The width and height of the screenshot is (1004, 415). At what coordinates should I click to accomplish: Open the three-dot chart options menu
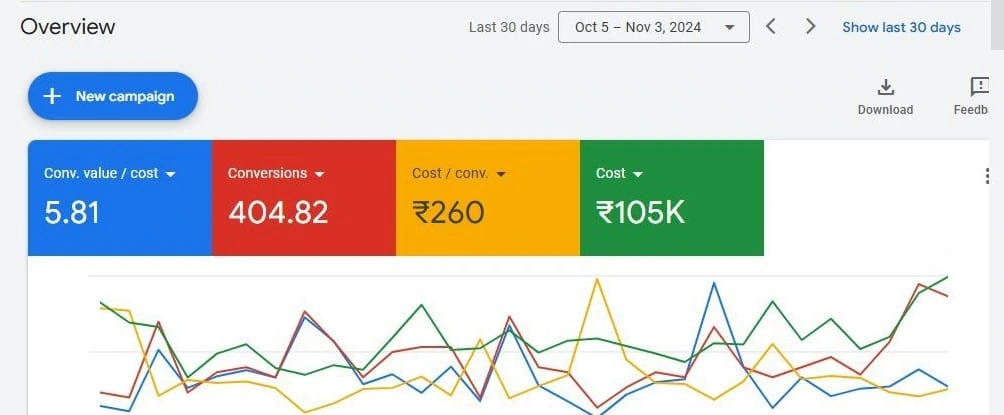[987, 176]
